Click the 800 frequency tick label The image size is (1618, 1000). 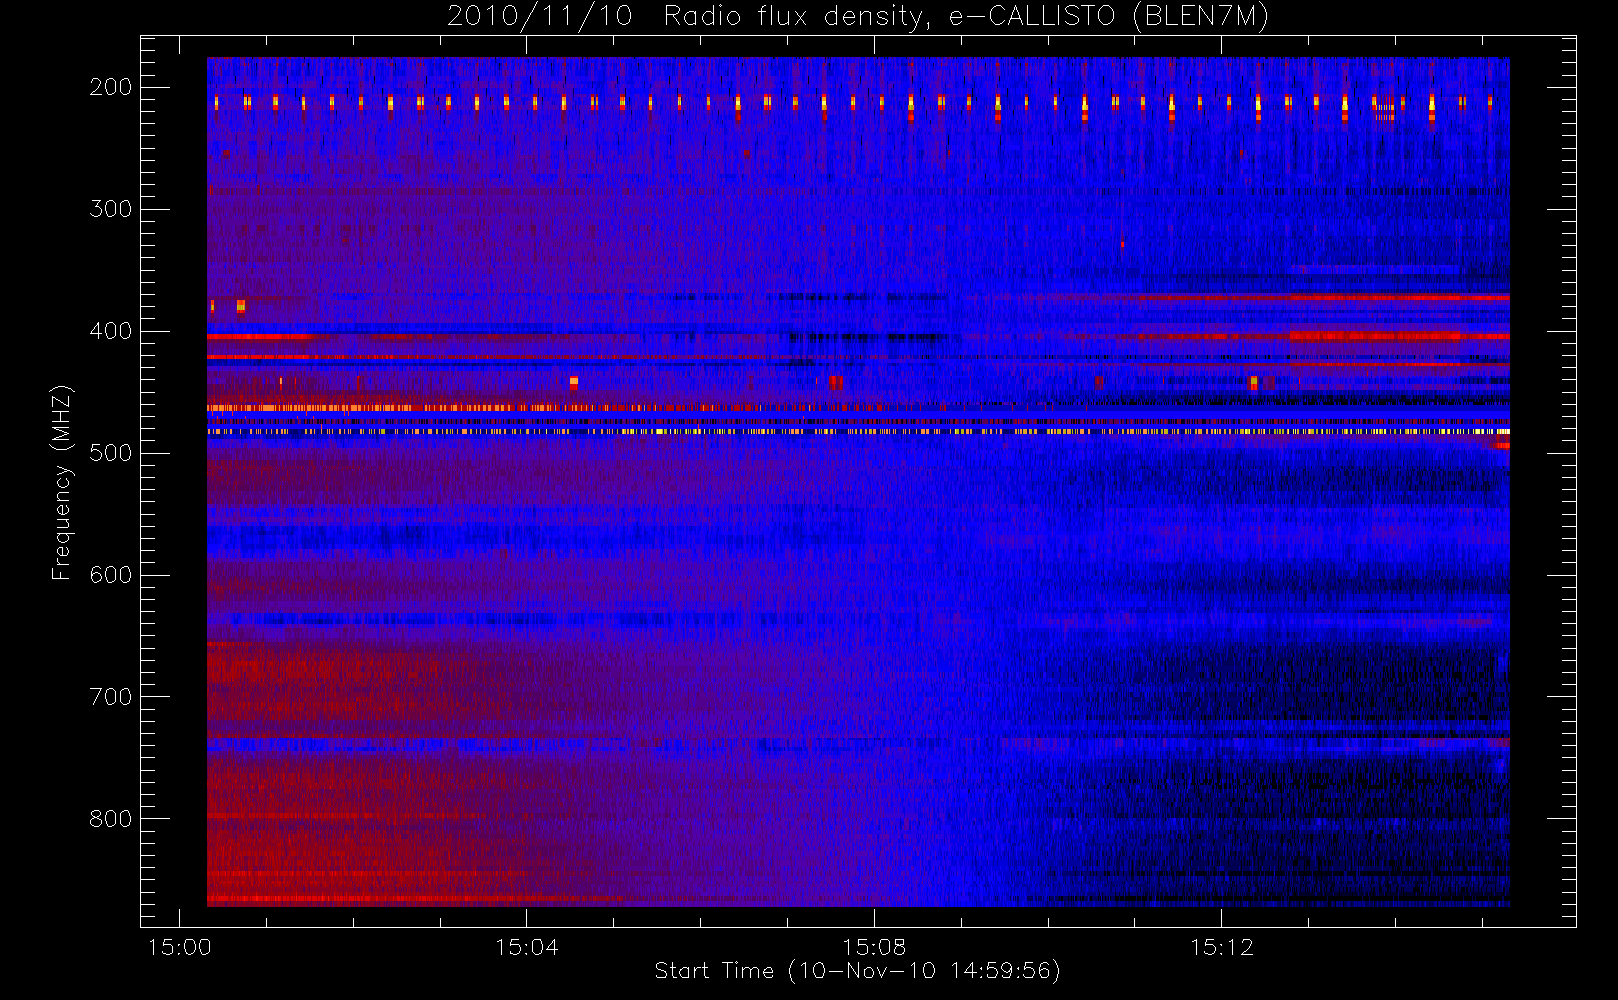tap(111, 819)
